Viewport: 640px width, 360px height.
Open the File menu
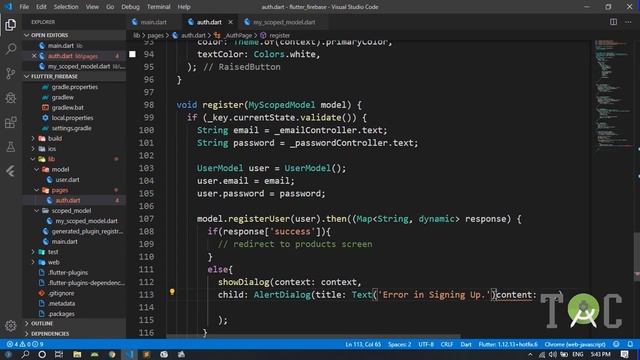click(x=24, y=7)
